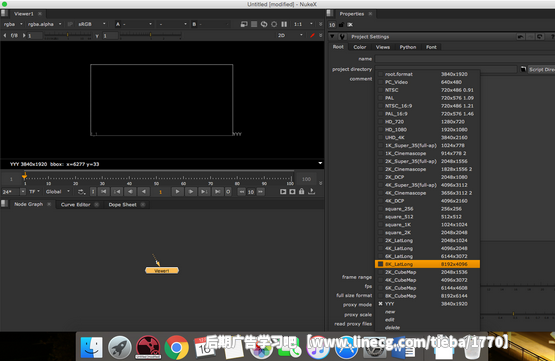Open Chrome from the Dock

(x=176, y=348)
